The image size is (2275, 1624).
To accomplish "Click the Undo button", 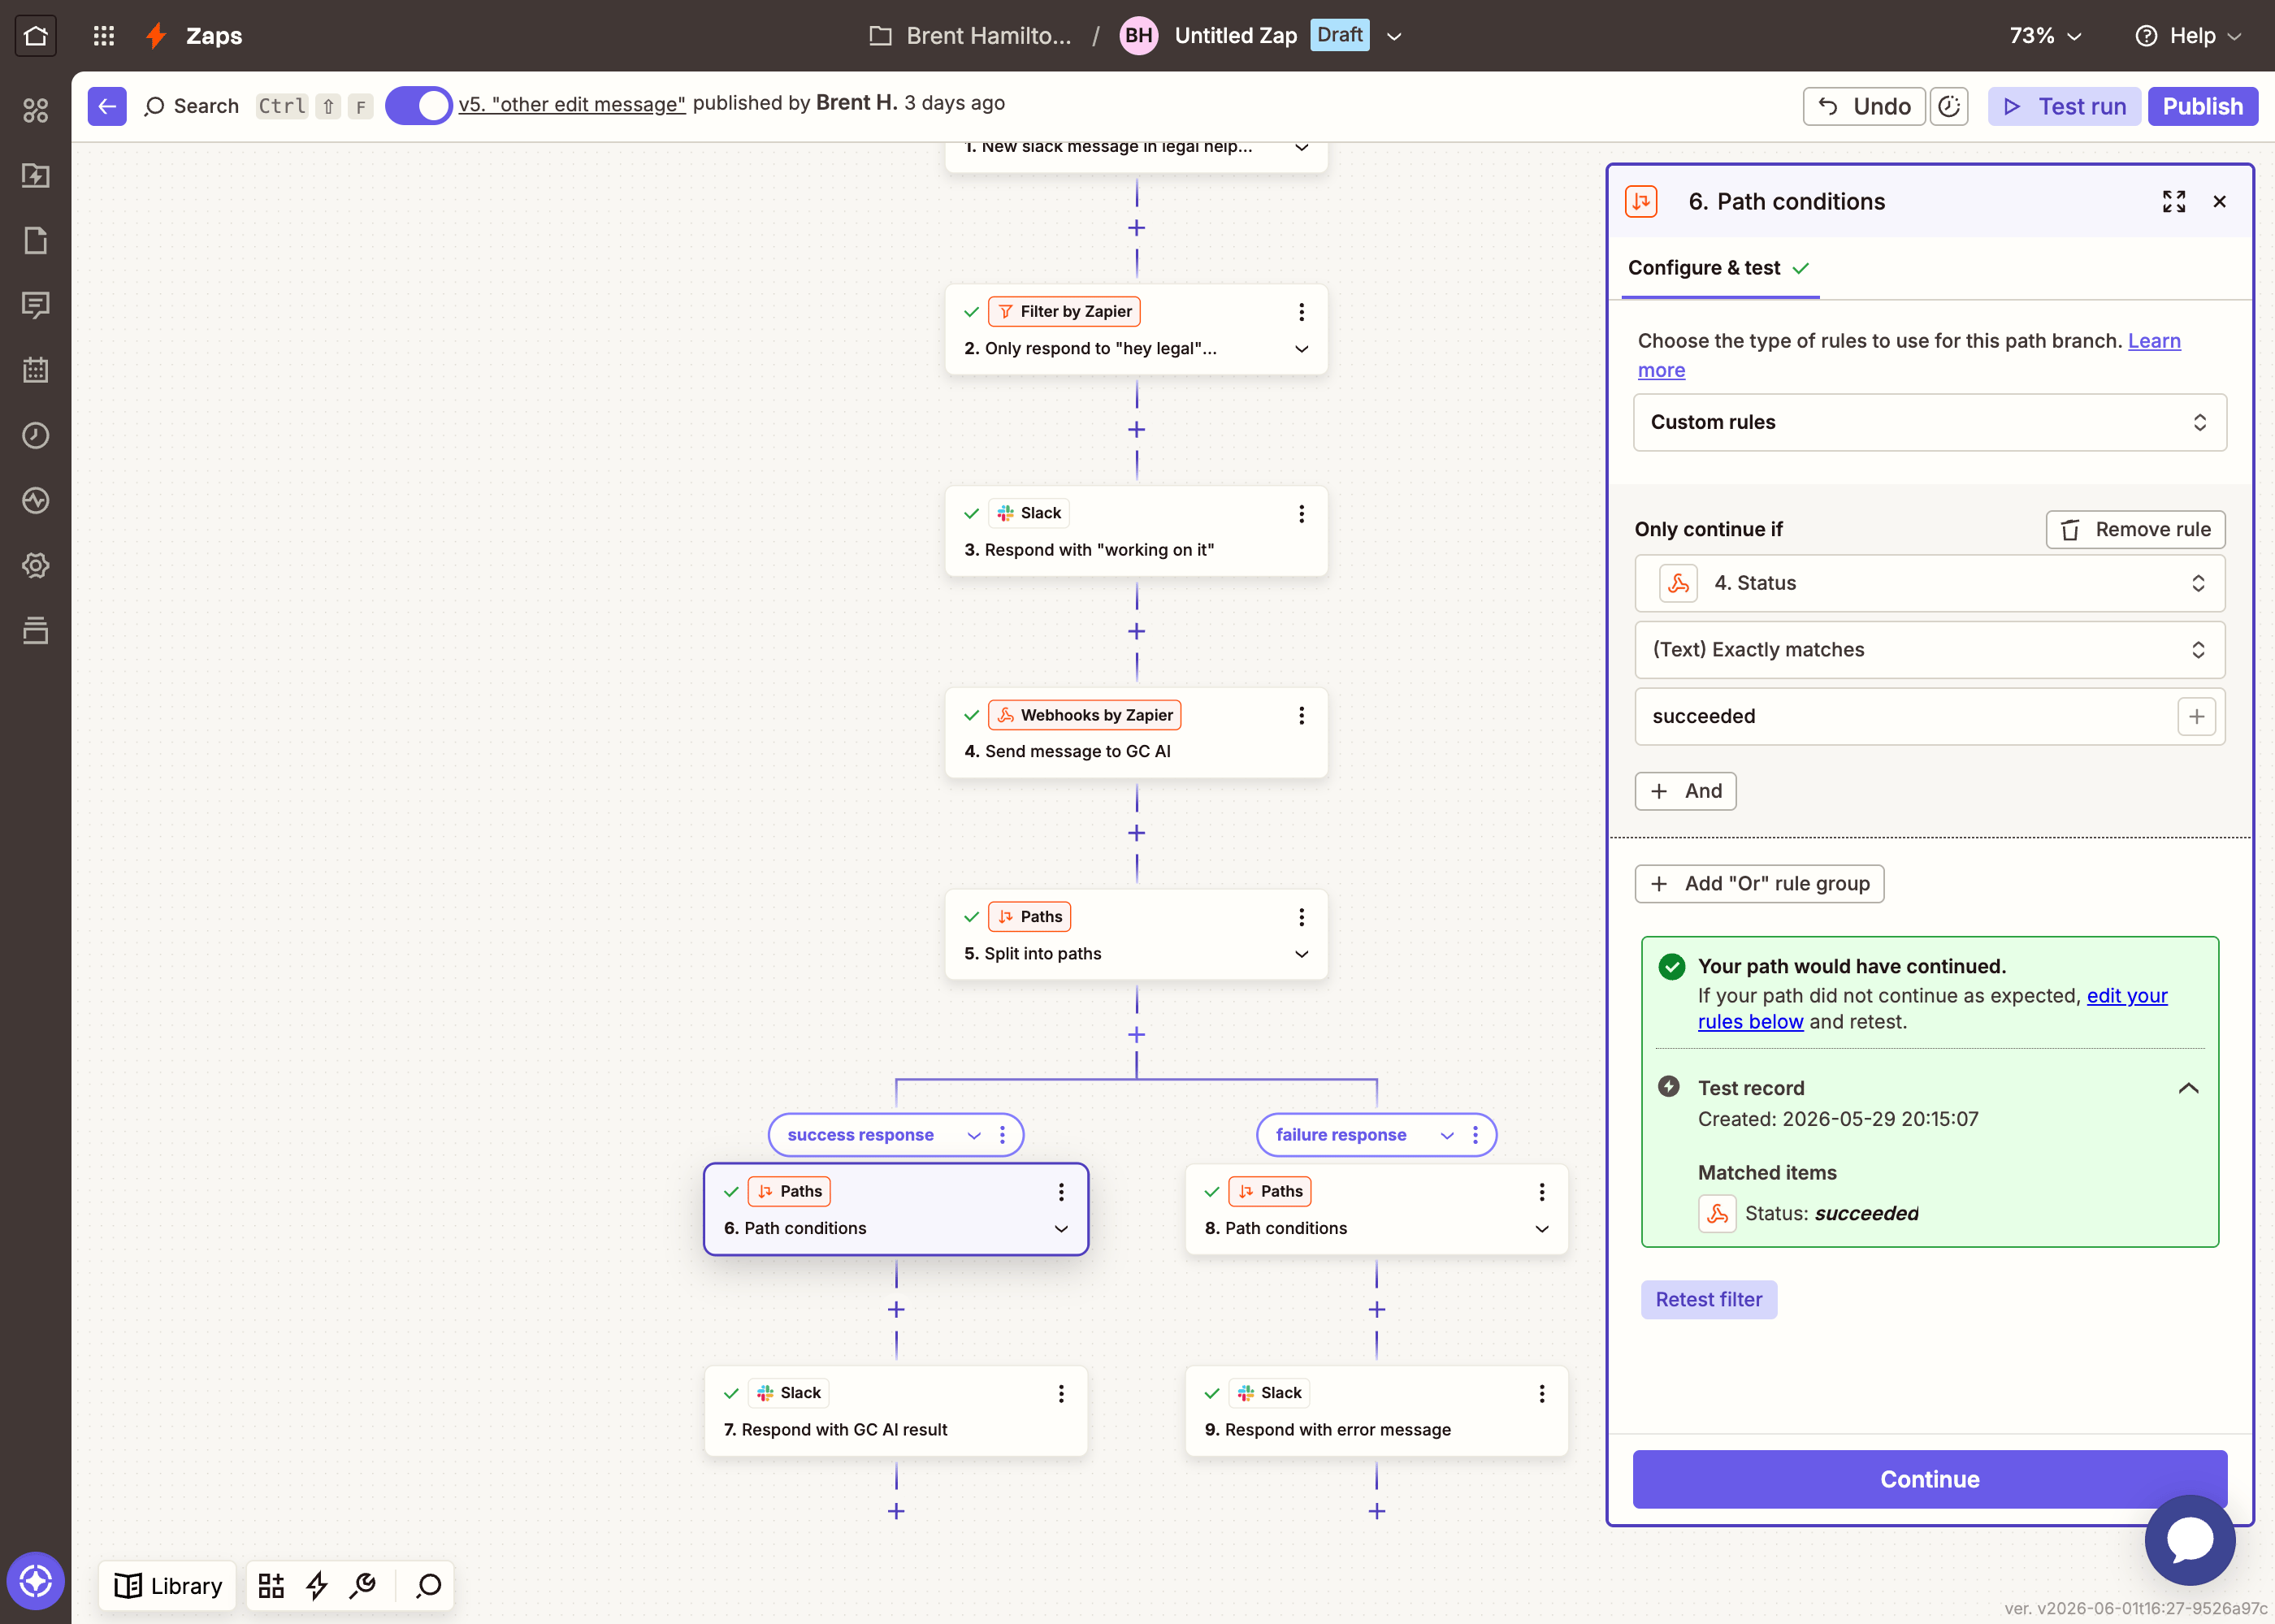I will coord(1863,106).
